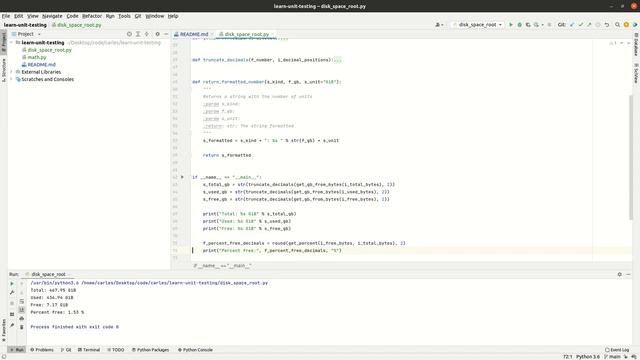The width and height of the screenshot is (640, 360).
Task: Click the Git update project arrow
Action: tap(572, 25)
